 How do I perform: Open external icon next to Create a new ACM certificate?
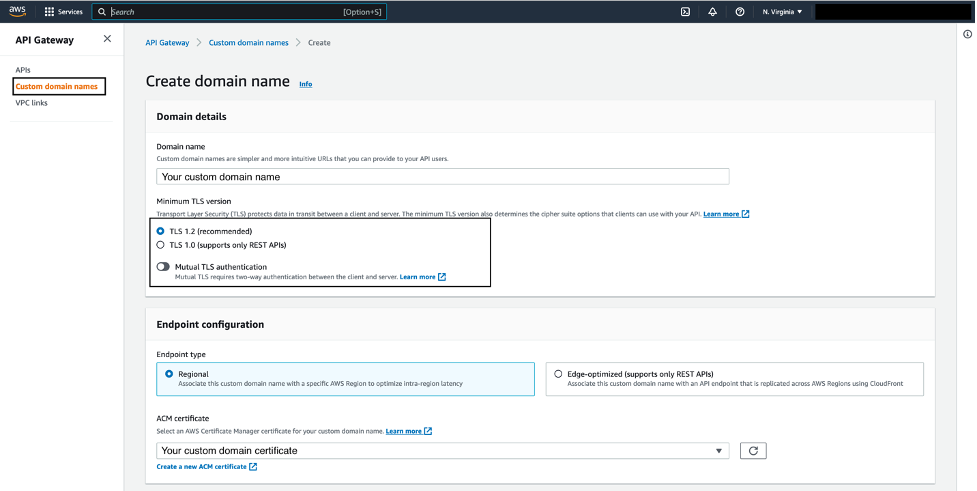coord(253,466)
